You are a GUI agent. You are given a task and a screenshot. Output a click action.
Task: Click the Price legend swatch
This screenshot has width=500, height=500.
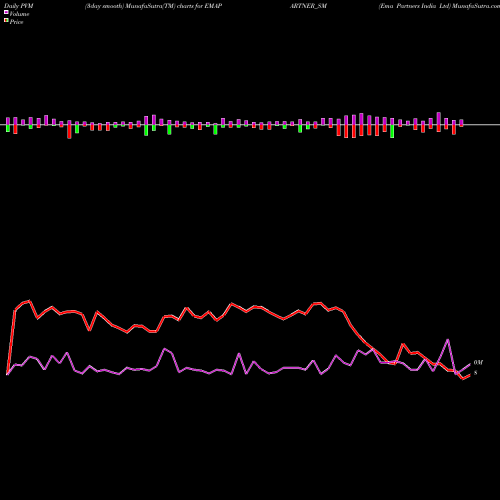point(6,20)
